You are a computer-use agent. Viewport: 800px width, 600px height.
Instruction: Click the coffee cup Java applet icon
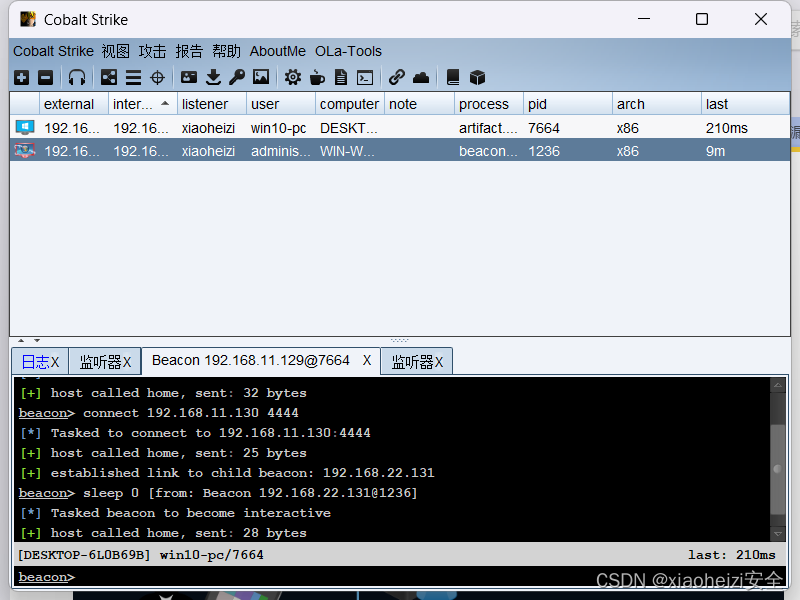[x=317, y=78]
